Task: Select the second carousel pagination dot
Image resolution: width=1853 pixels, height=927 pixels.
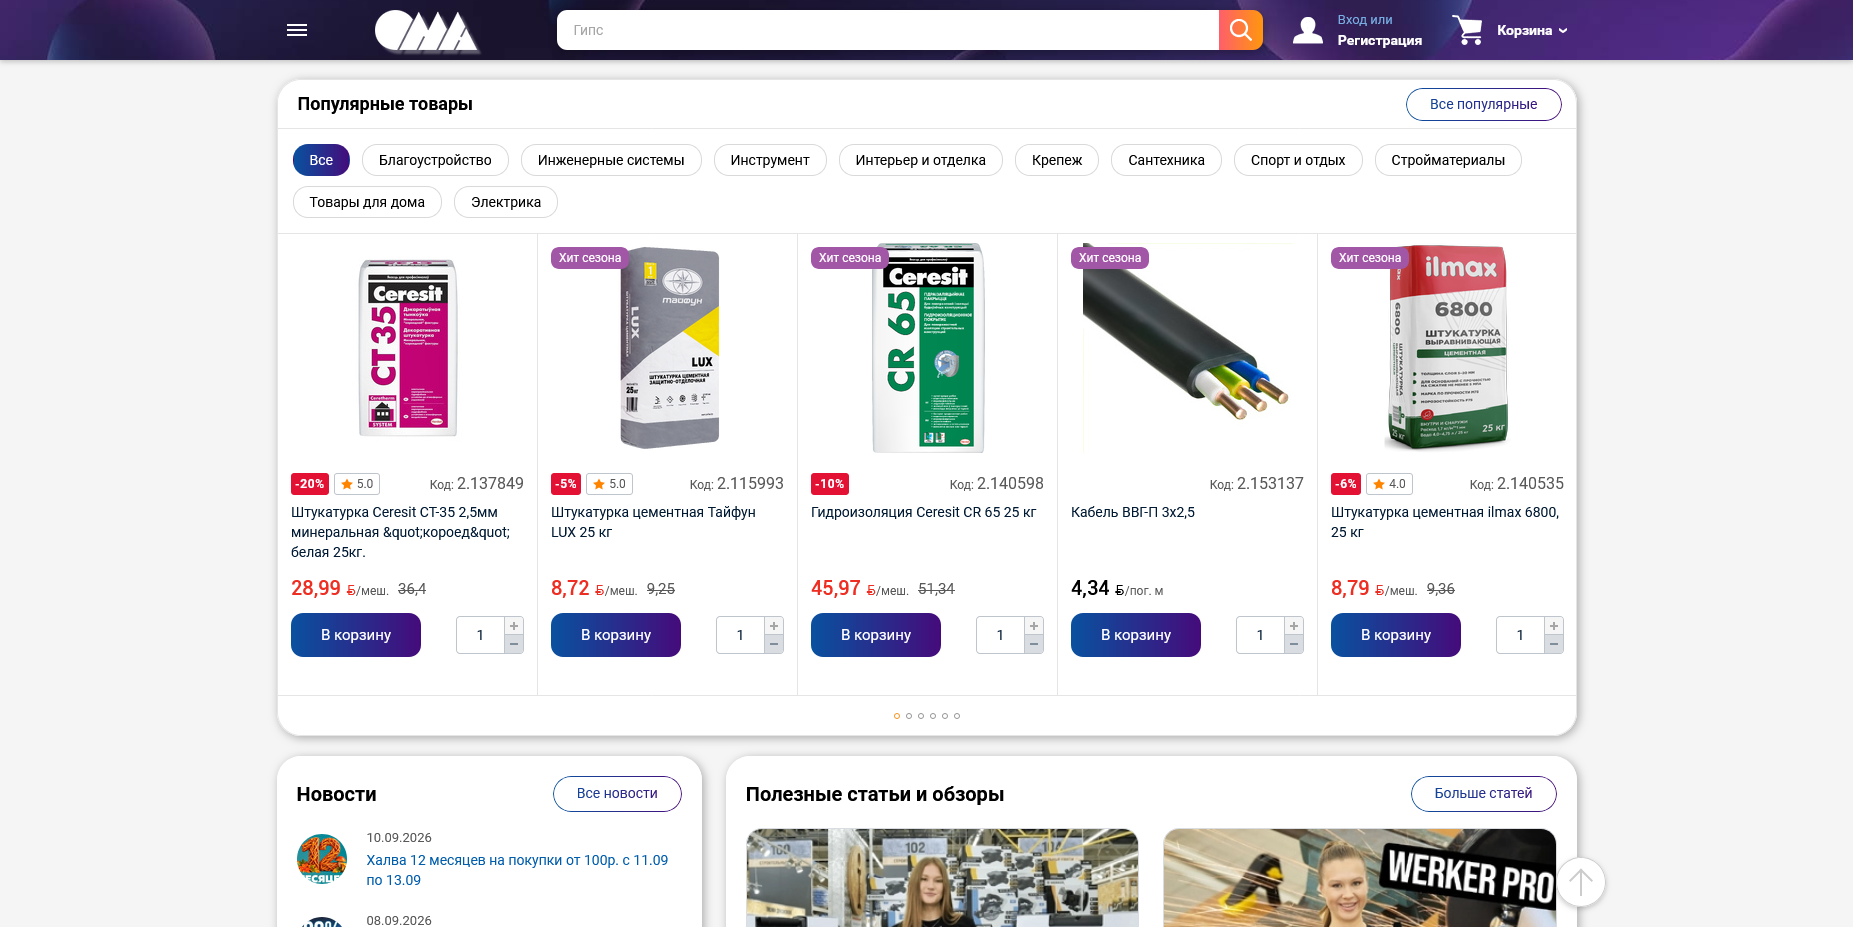Action: click(x=909, y=716)
